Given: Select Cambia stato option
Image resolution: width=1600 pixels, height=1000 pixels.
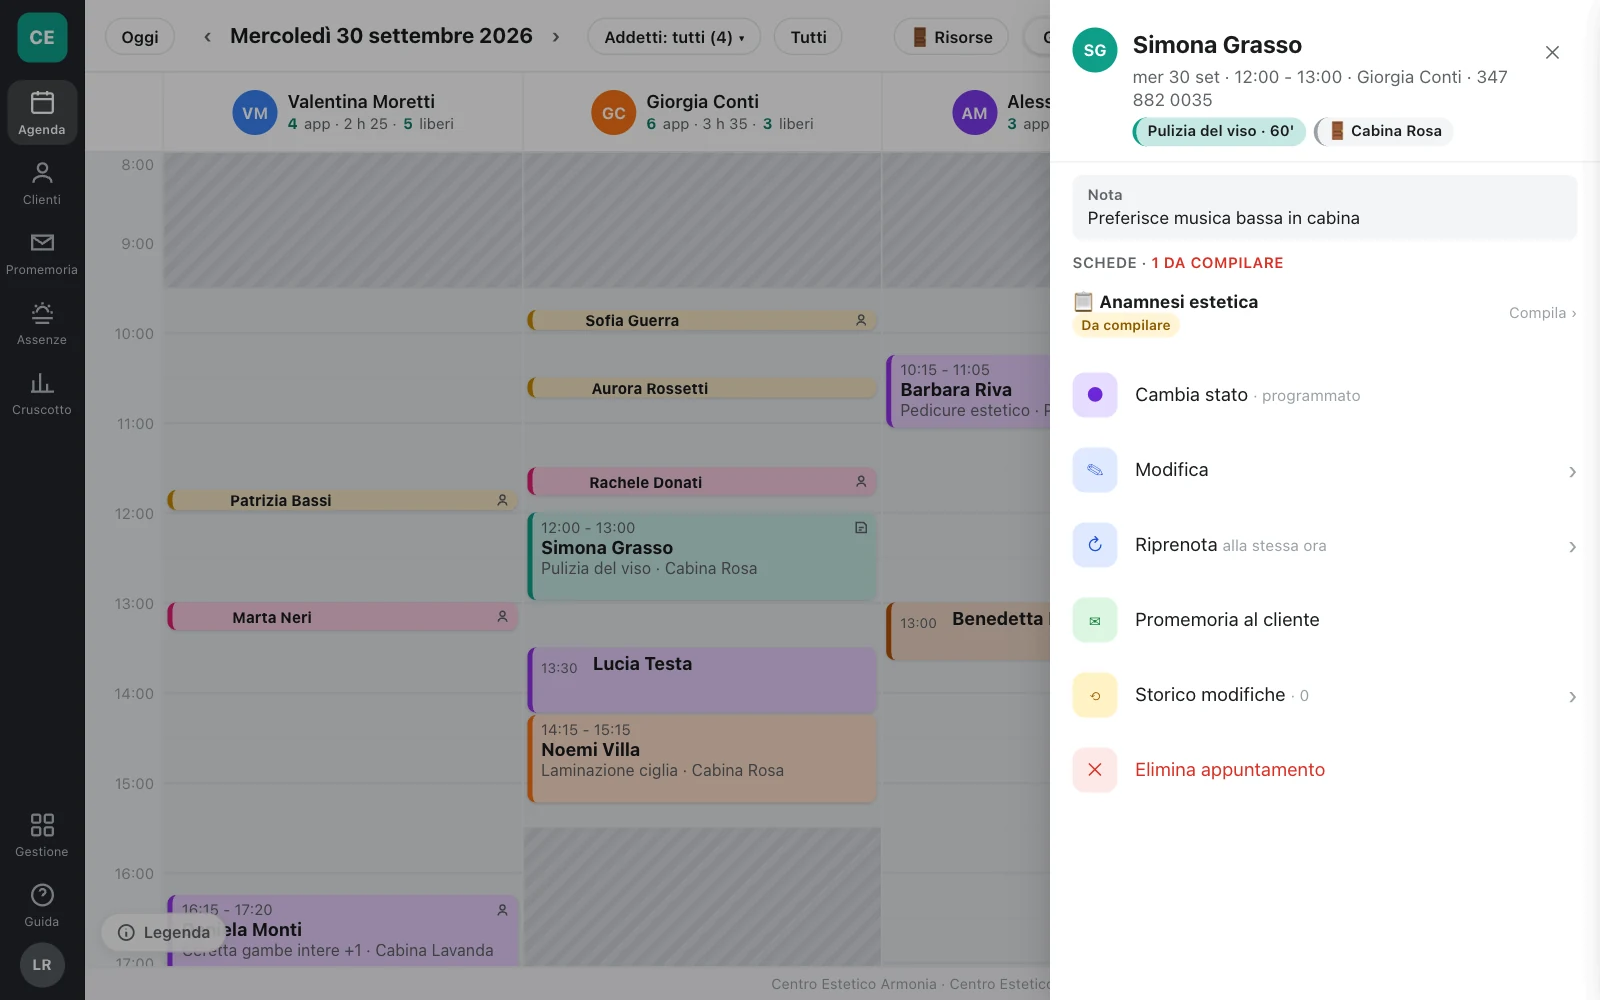Looking at the screenshot, I should click(x=1325, y=395).
